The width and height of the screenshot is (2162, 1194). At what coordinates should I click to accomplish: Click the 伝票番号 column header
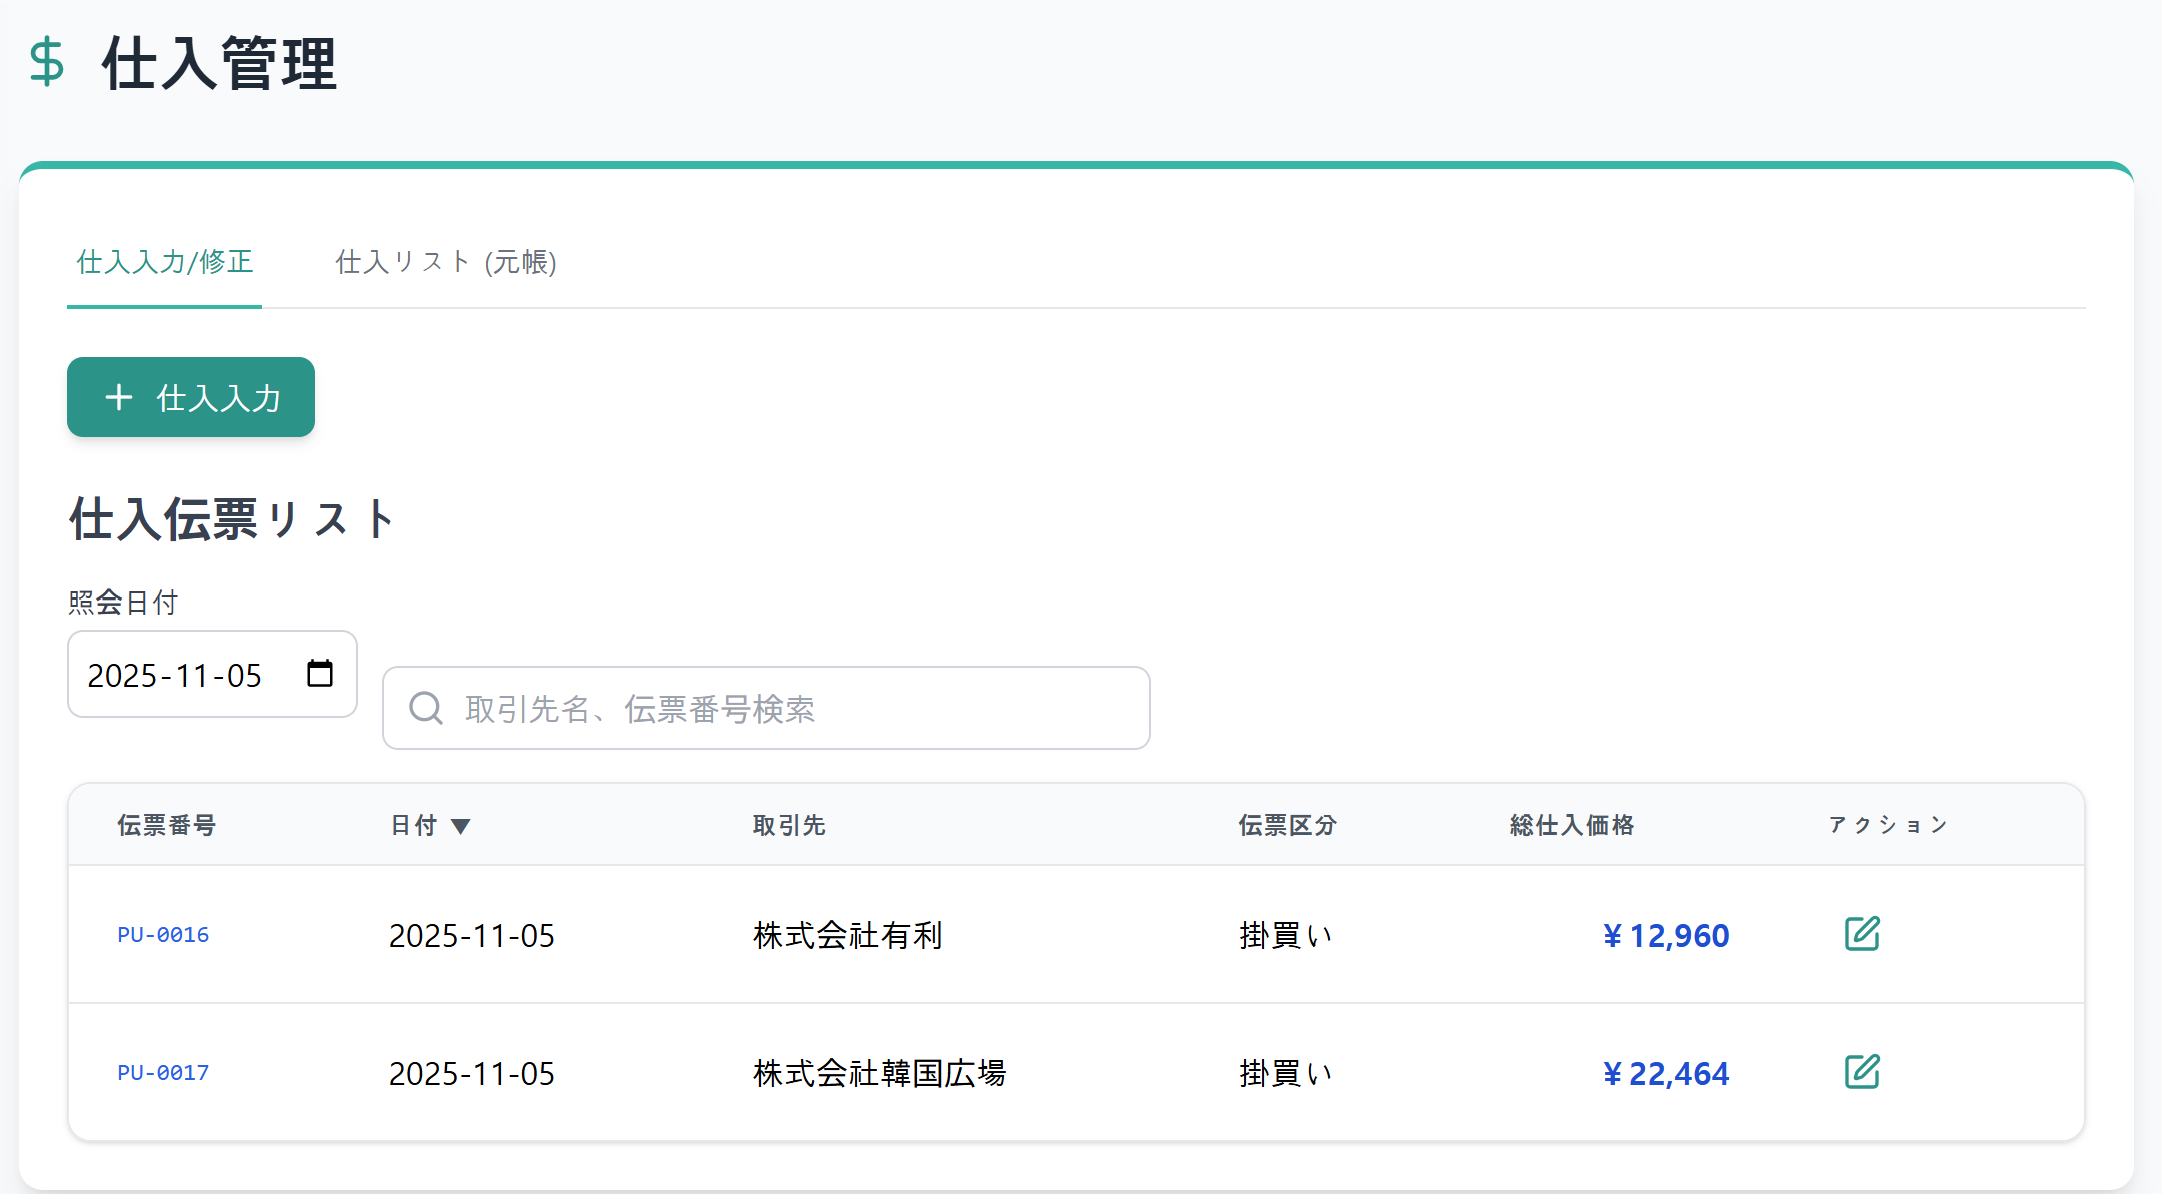pos(165,825)
